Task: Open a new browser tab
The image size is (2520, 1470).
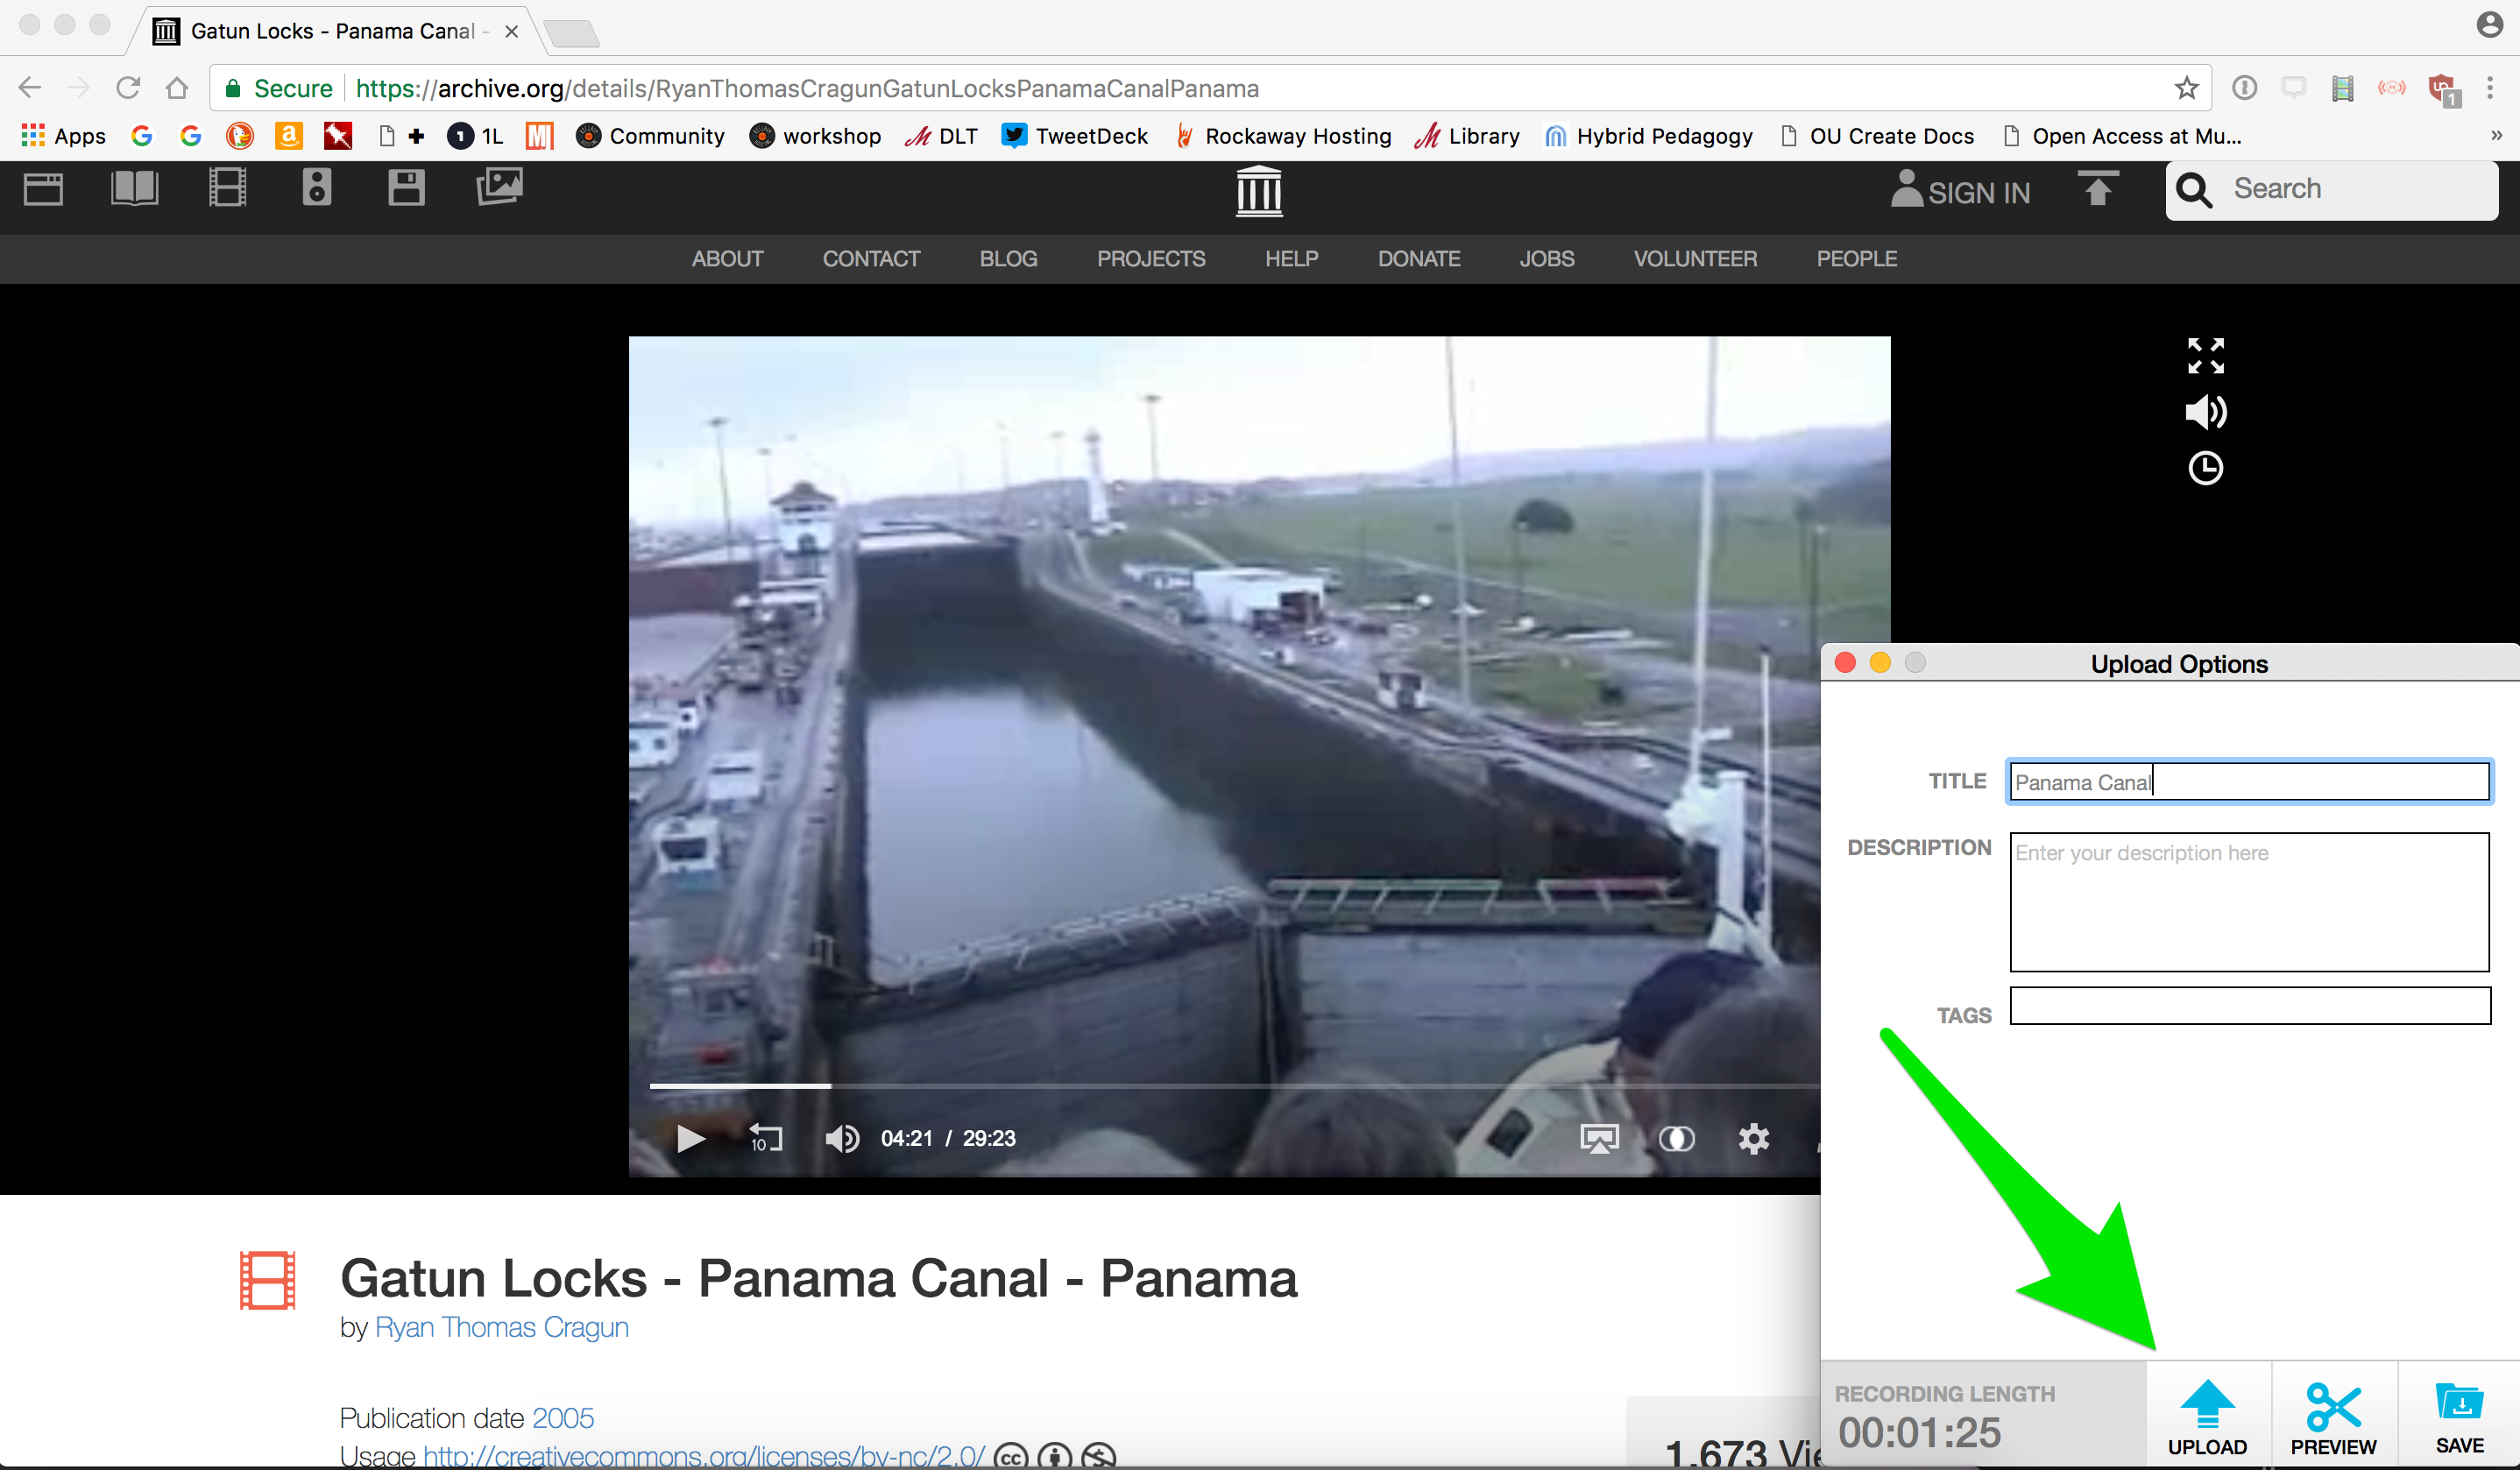Action: [x=572, y=33]
